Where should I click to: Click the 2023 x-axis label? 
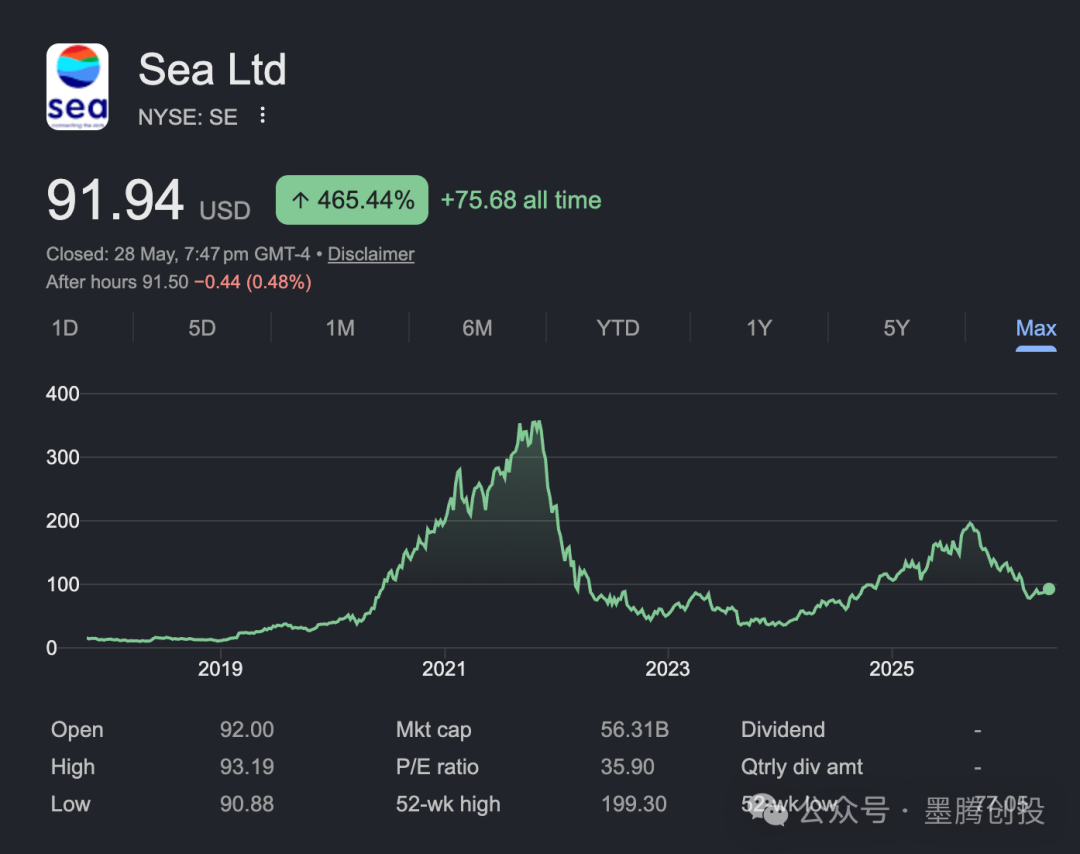[x=667, y=669]
